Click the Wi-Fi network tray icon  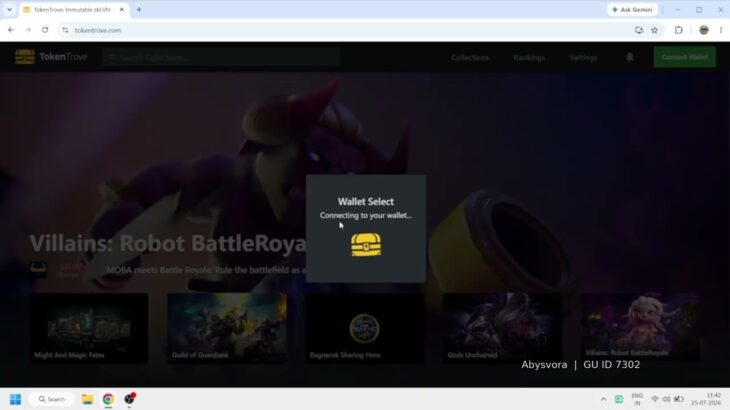pos(655,399)
